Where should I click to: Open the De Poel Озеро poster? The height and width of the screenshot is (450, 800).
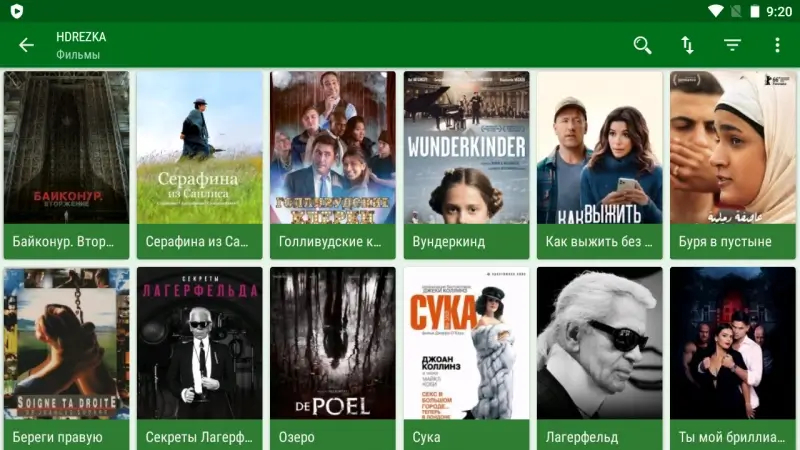pyautogui.click(x=333, y=343)
